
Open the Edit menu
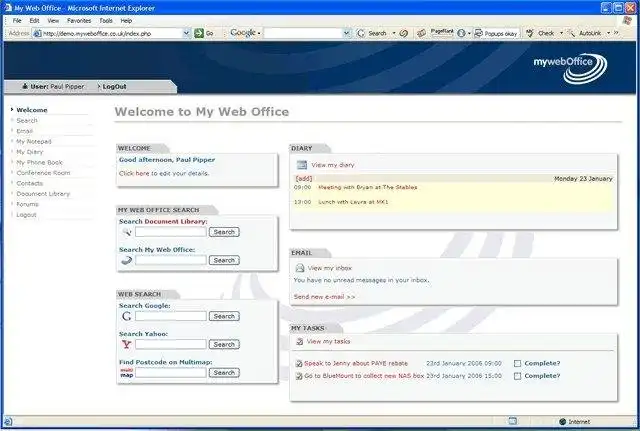click(x=35, y=20)
